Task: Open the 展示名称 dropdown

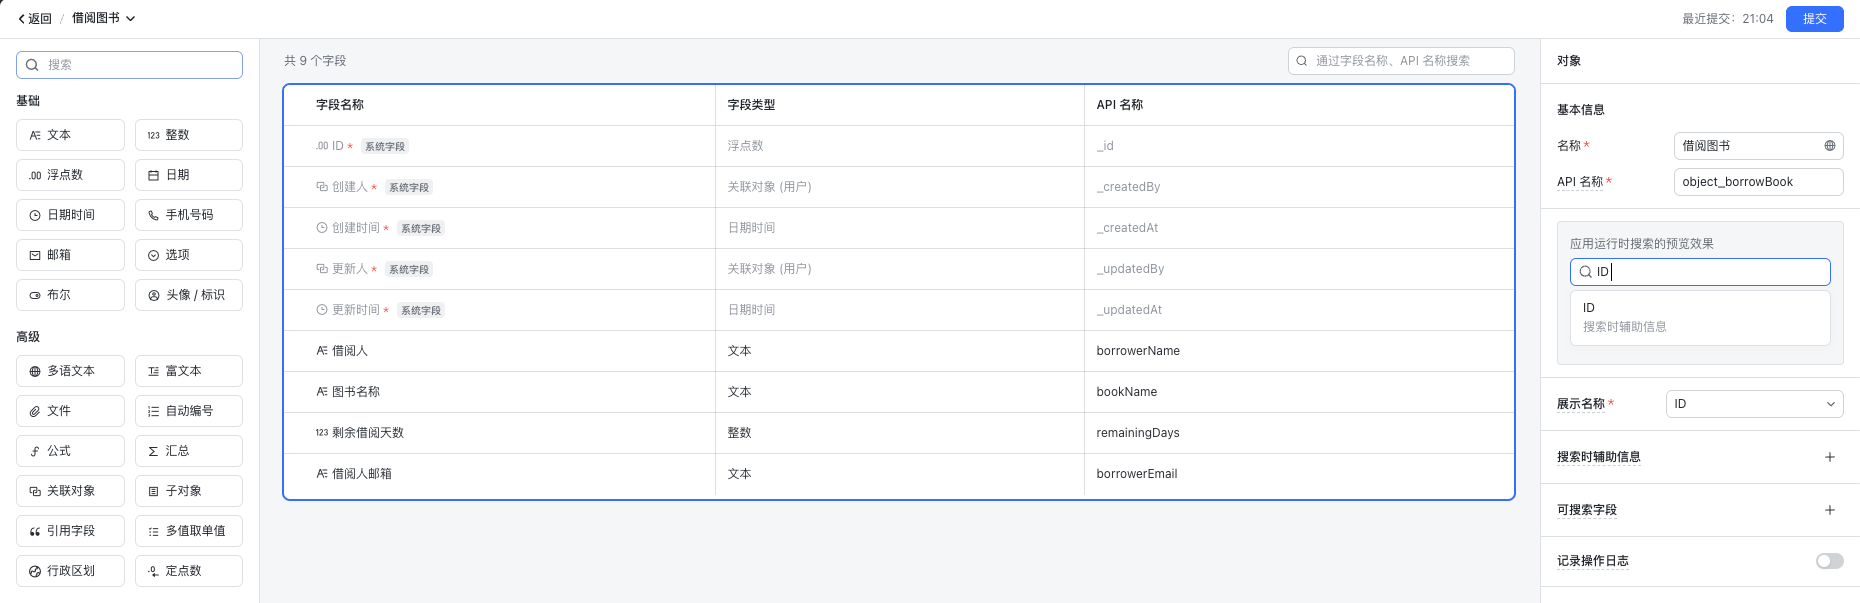Action: [x=1755, y=404]
